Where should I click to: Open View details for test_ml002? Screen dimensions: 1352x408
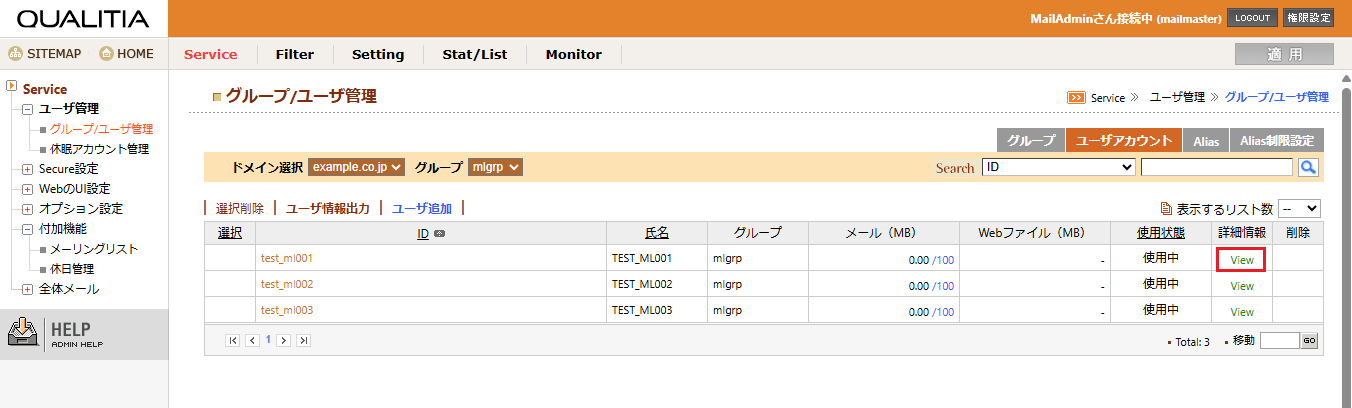[1241, 285]
